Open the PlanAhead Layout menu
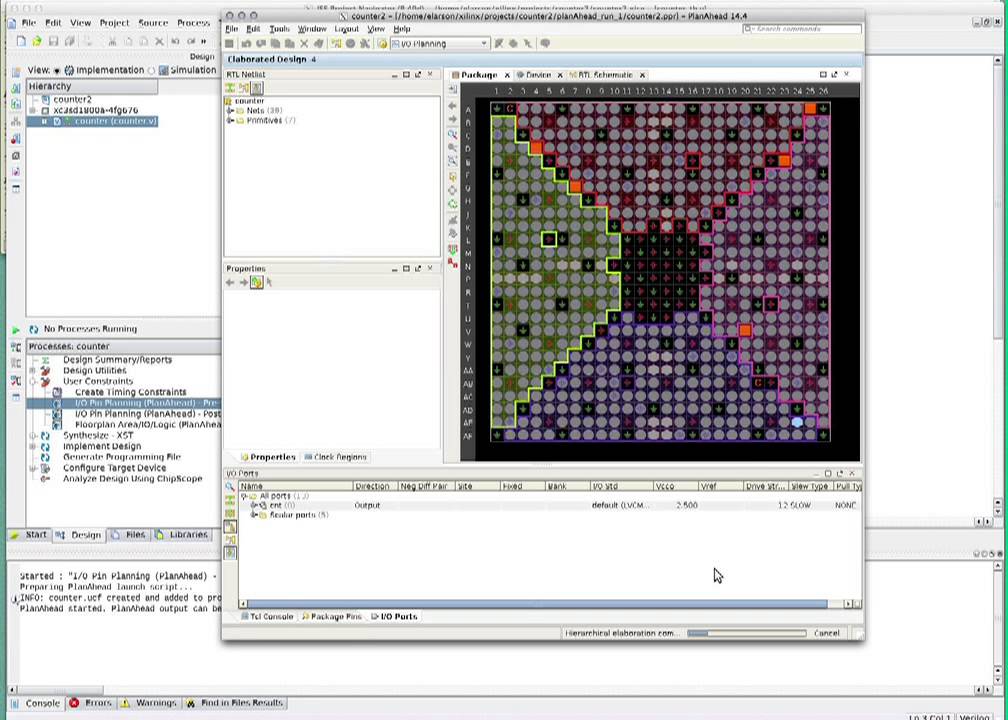Image resolution: width=1008 pixels, height=720 pixels. 346,29
